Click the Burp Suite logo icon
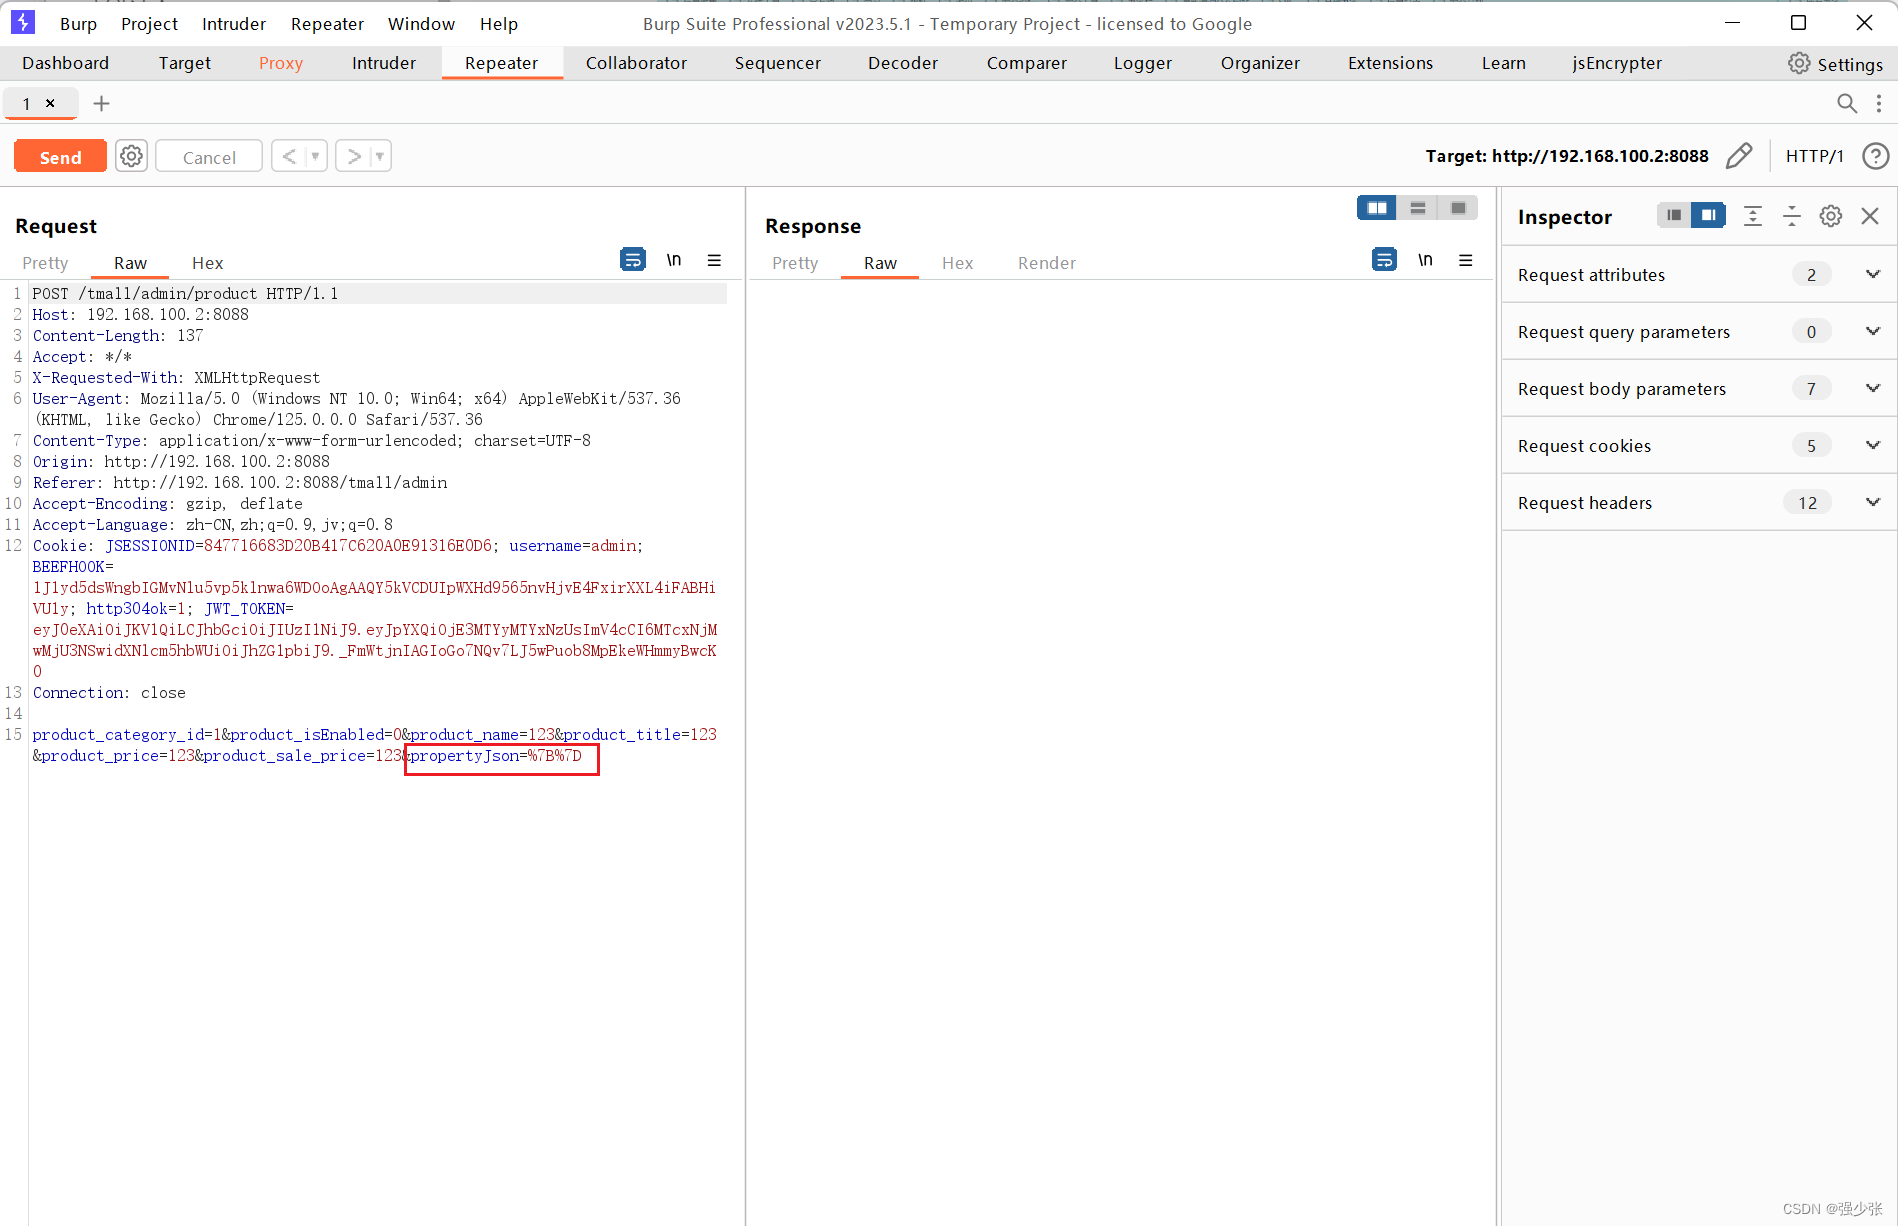The image size is (1898, 1226). pos(22,22)
